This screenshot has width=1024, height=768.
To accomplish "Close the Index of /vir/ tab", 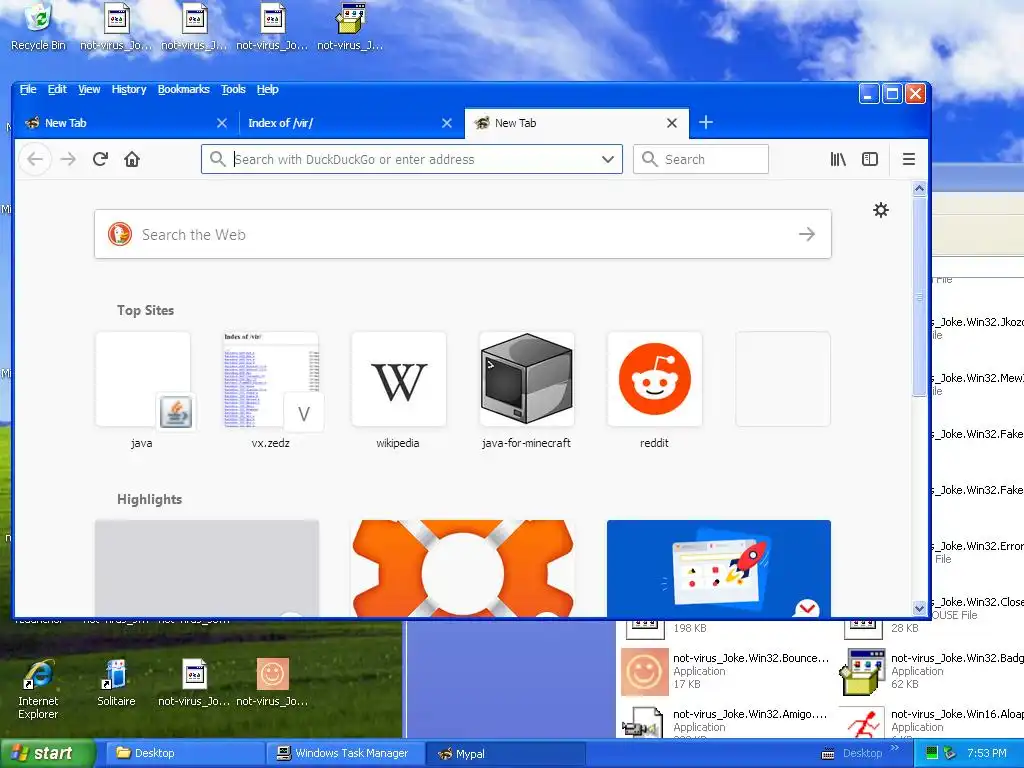I will click(447, 123).
